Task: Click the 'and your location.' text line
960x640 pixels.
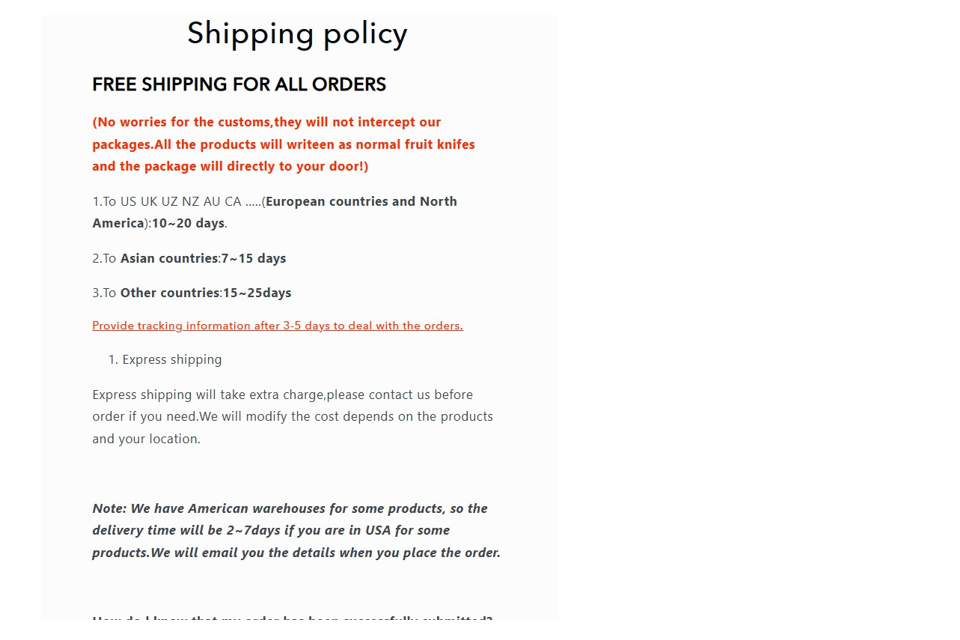Action: point(146,439)
